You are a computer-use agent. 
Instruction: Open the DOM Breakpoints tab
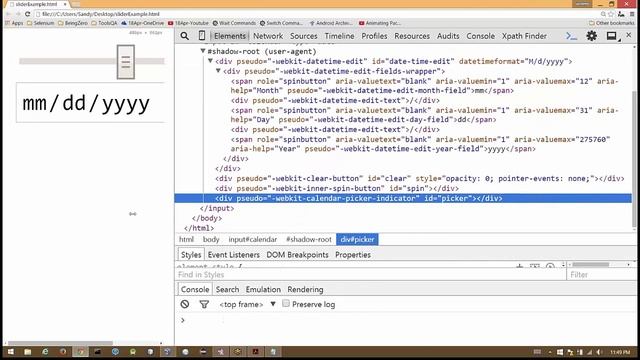[x=297, y=255]
